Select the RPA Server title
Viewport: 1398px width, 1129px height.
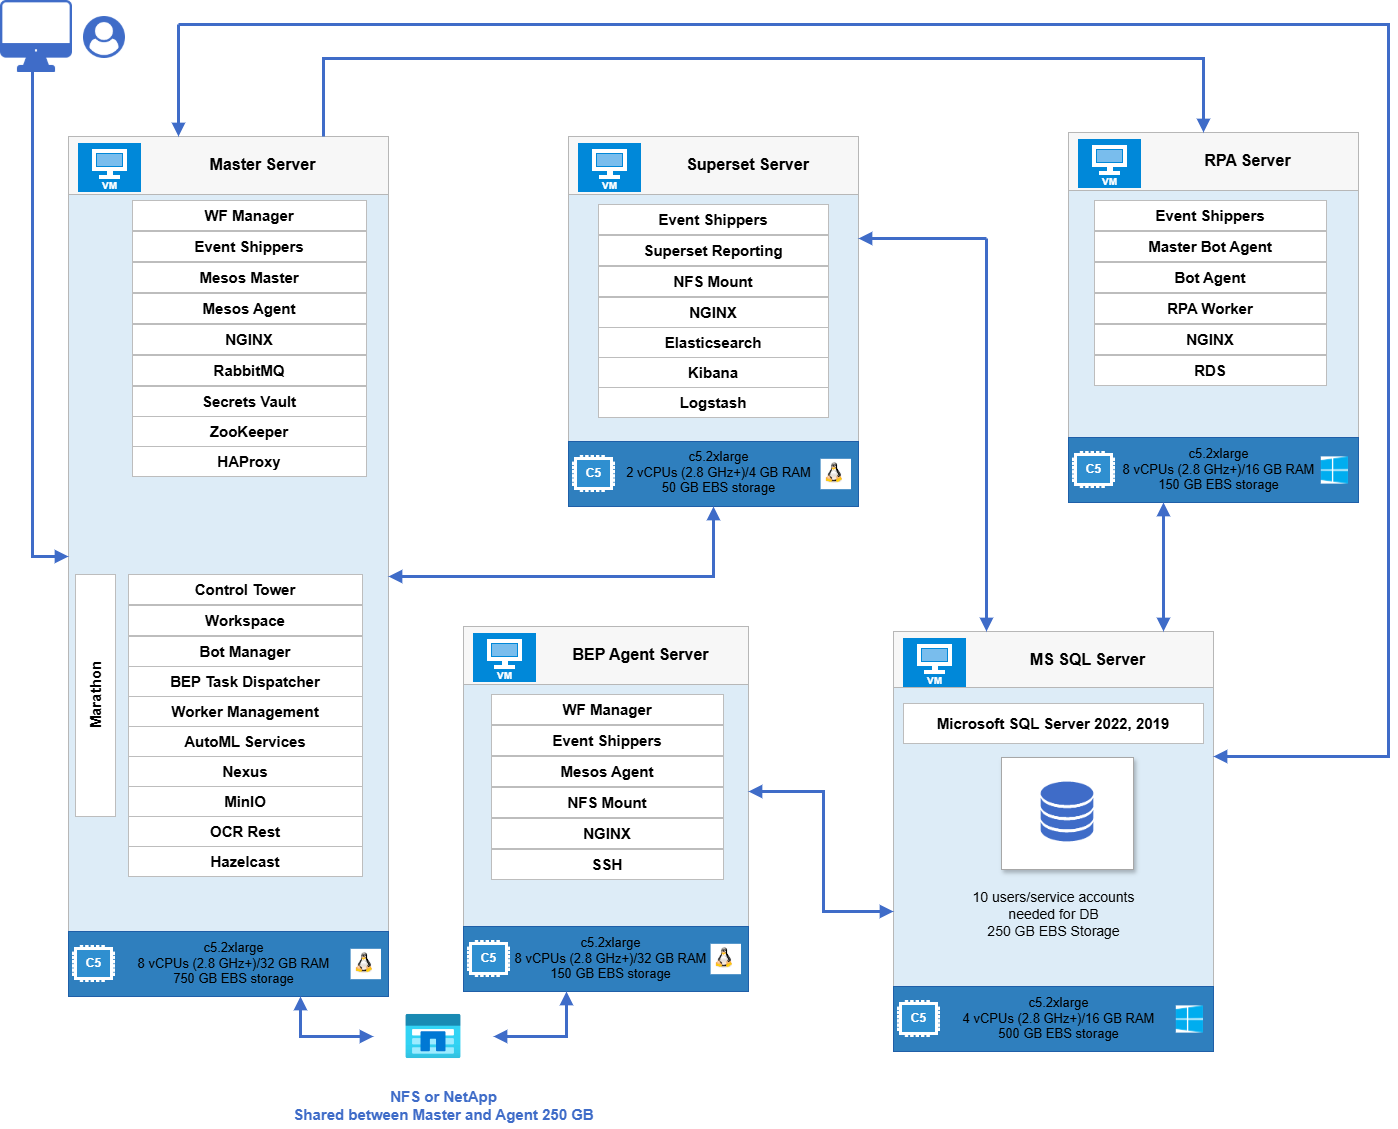1247,161
